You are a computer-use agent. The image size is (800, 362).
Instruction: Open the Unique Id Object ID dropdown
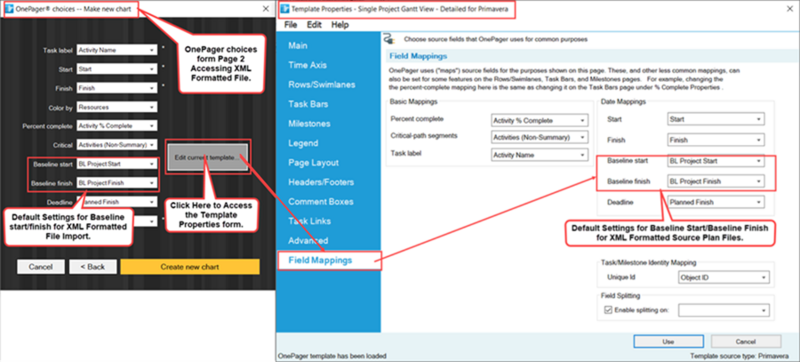[x=723, y=277]
